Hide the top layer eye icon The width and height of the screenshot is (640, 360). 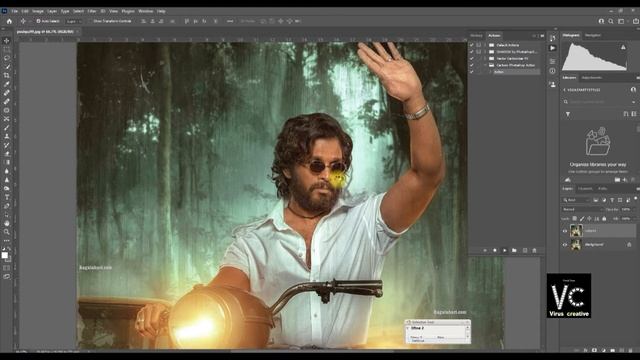coord(565,231)
